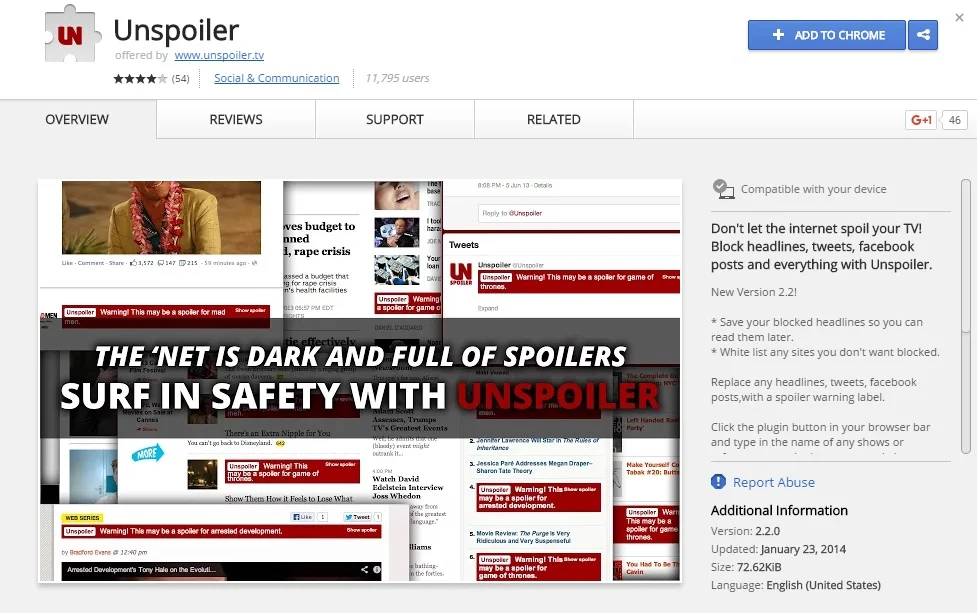Click the Unspoiler promotional screenshot image

(360, 381)
